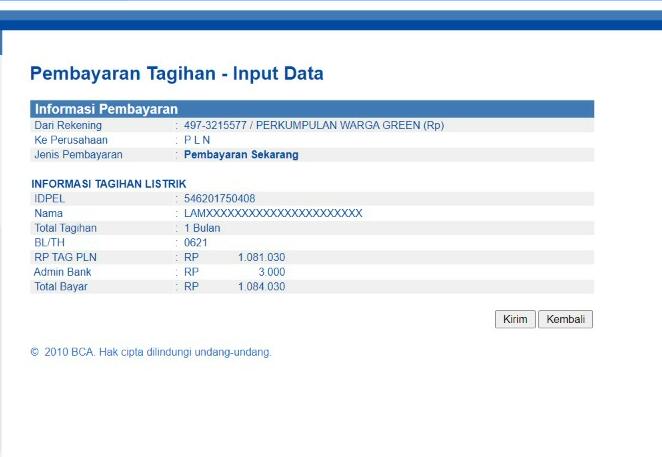Viewport: 662px width, 457px height.
Task: Select the BL/TH value 0621
Action: point(195,242)
